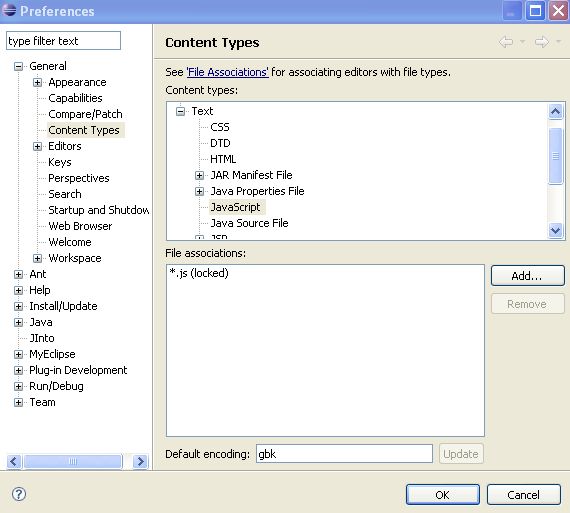Image resolution: width=570 pixels, height=513 pixels.
Task: Go back using the left arrow icon
Action: point(506,42)
